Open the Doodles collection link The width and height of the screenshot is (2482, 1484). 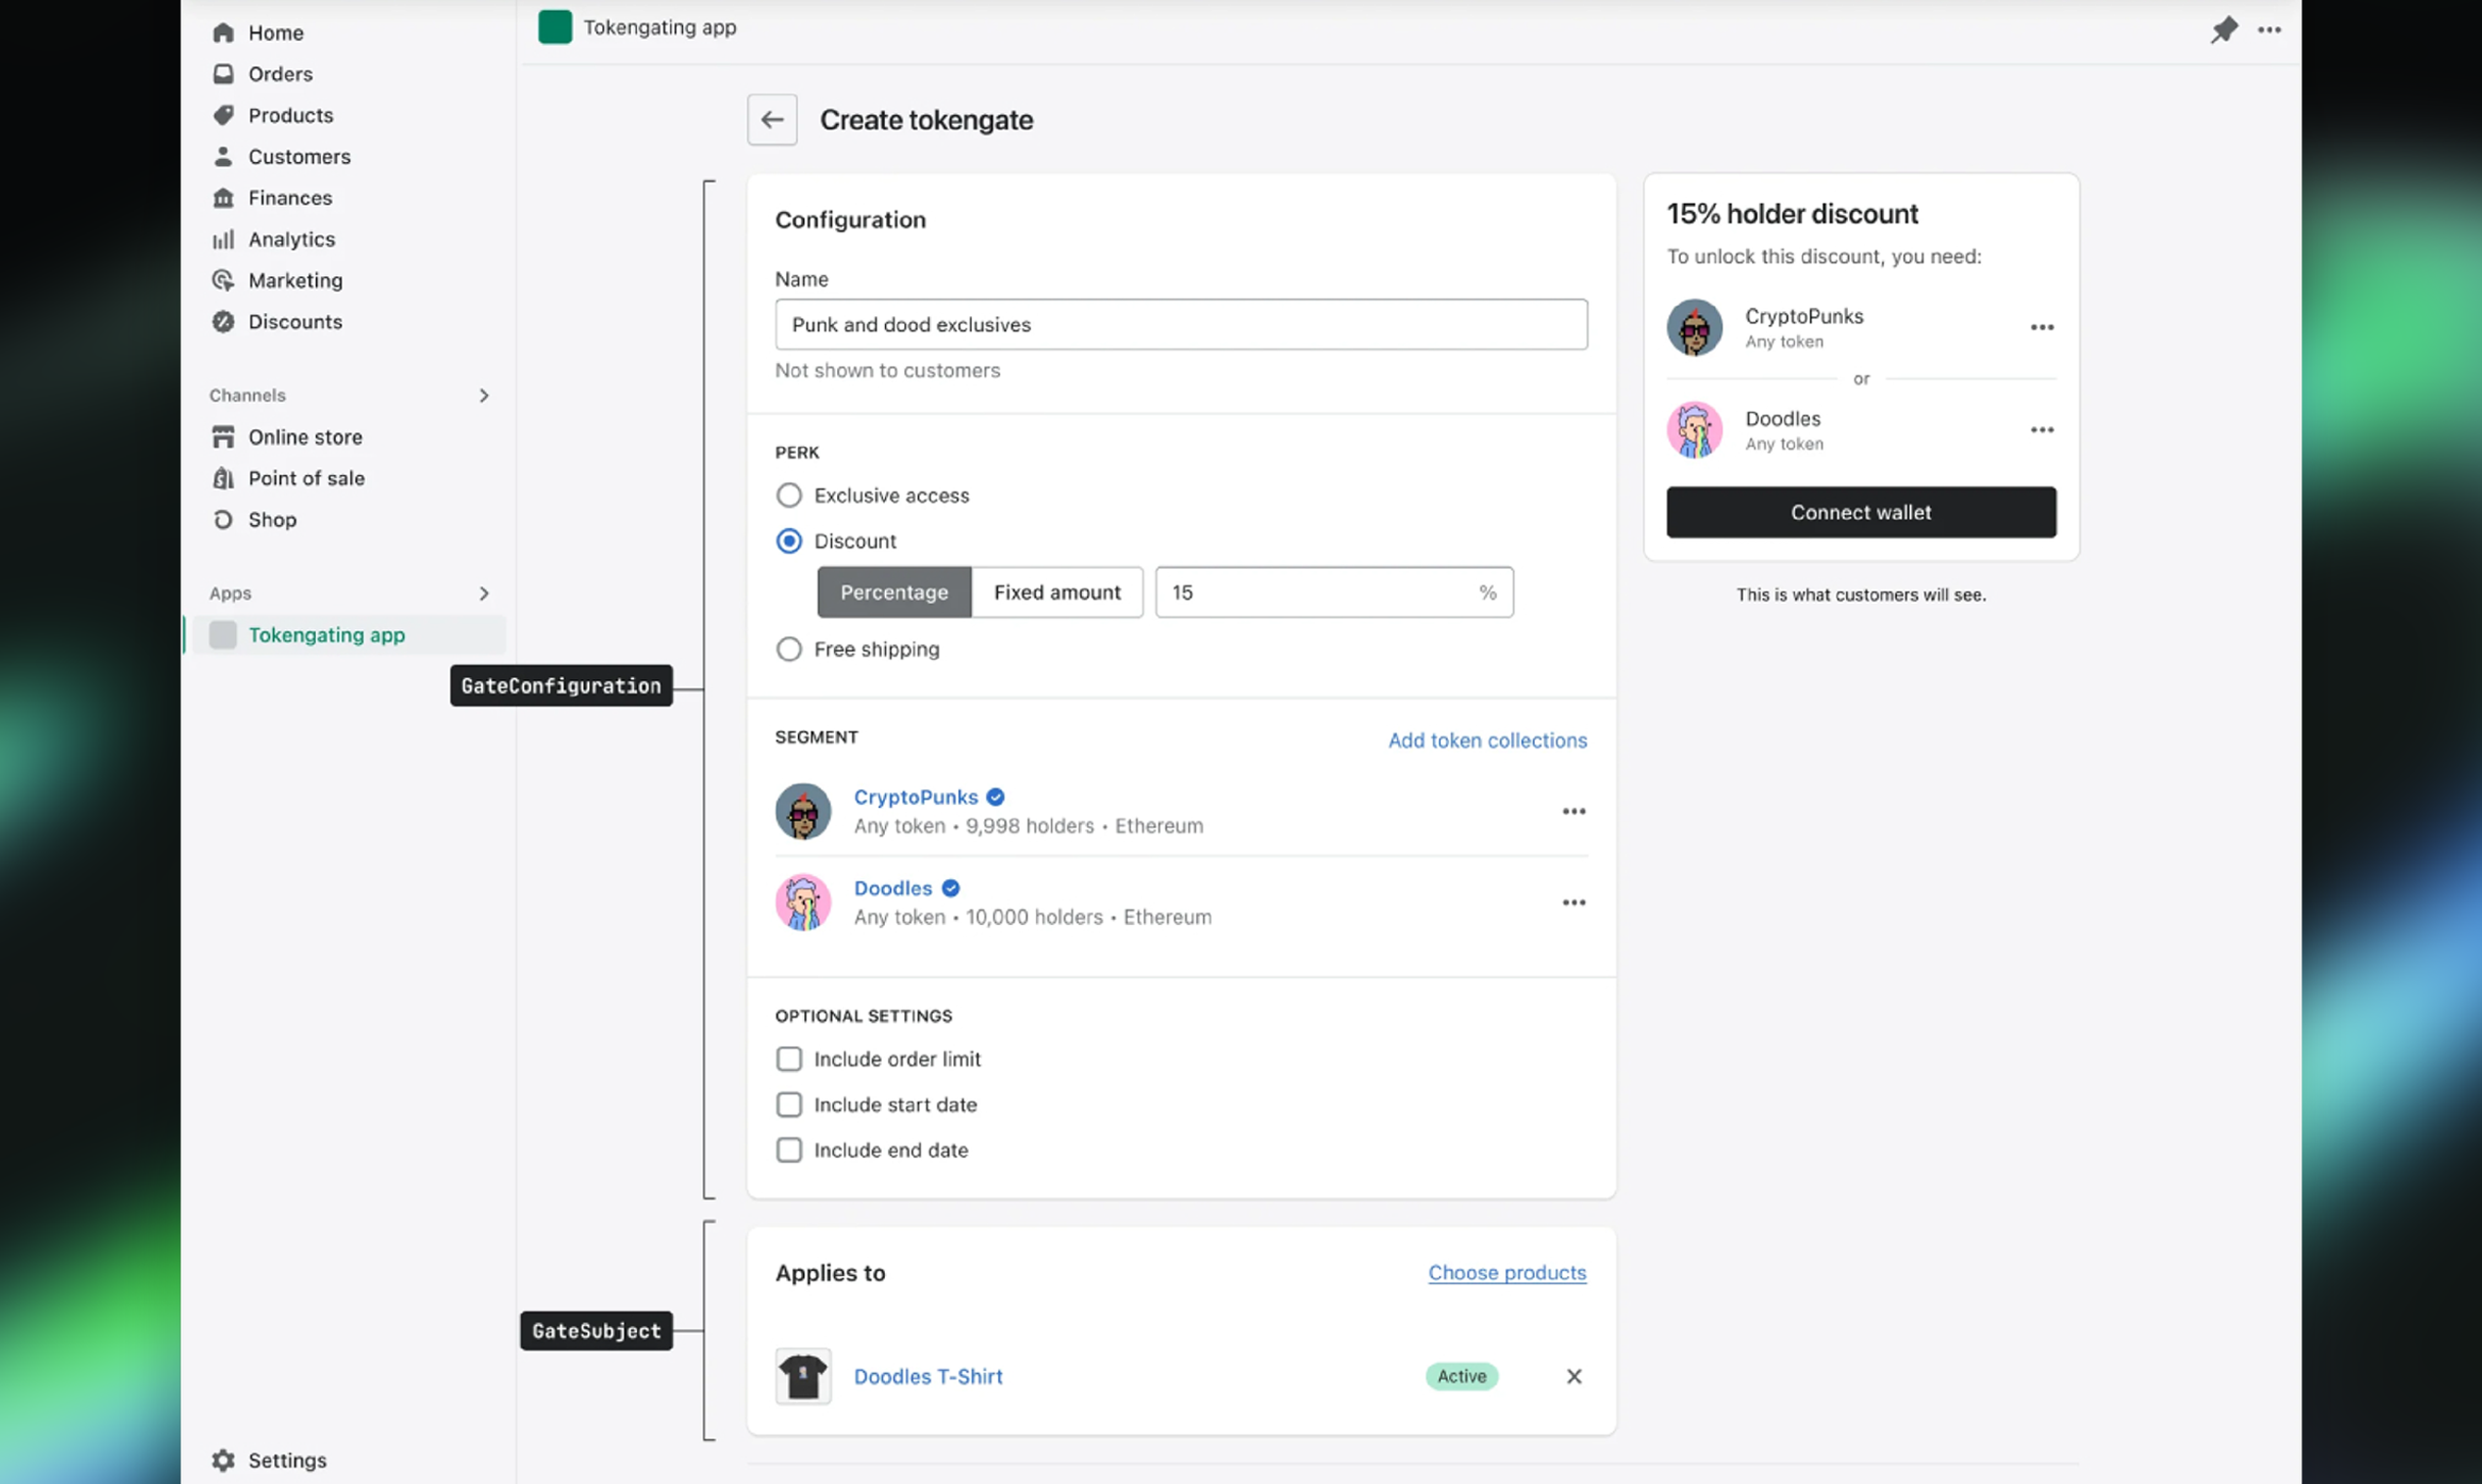pos(893,888)
